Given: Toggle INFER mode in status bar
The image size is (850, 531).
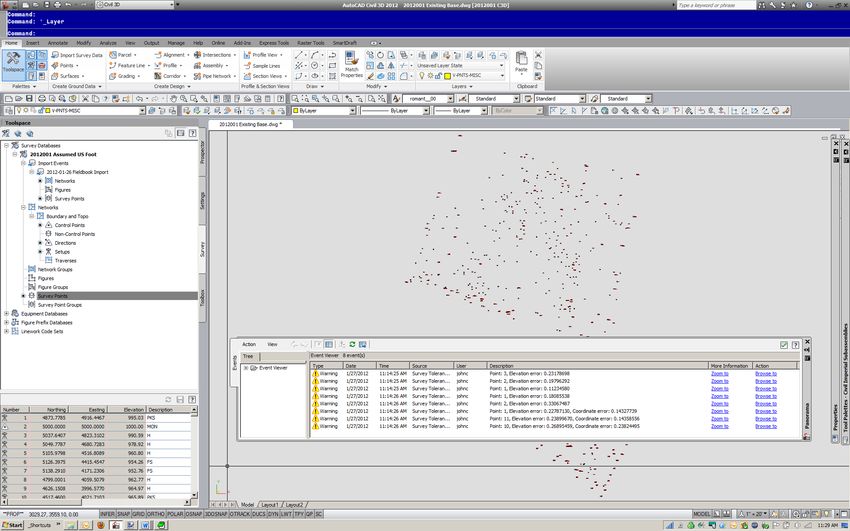Looking at the screenshot, I should (107, 514).
